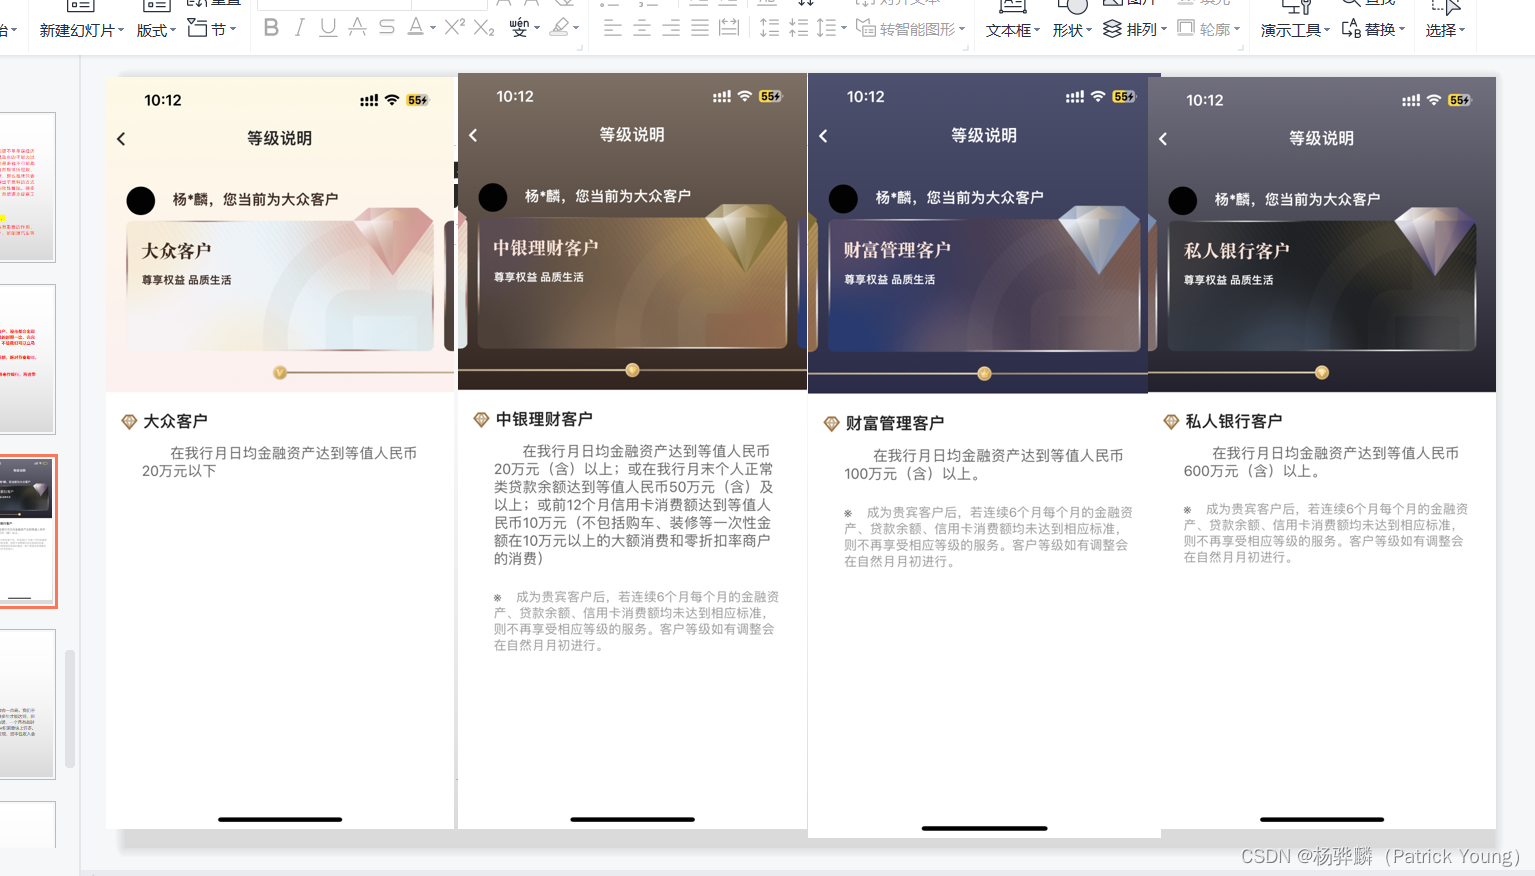Center align the text
The height and width of the screenshot is (876, 1535).
(x=642, y=28)
